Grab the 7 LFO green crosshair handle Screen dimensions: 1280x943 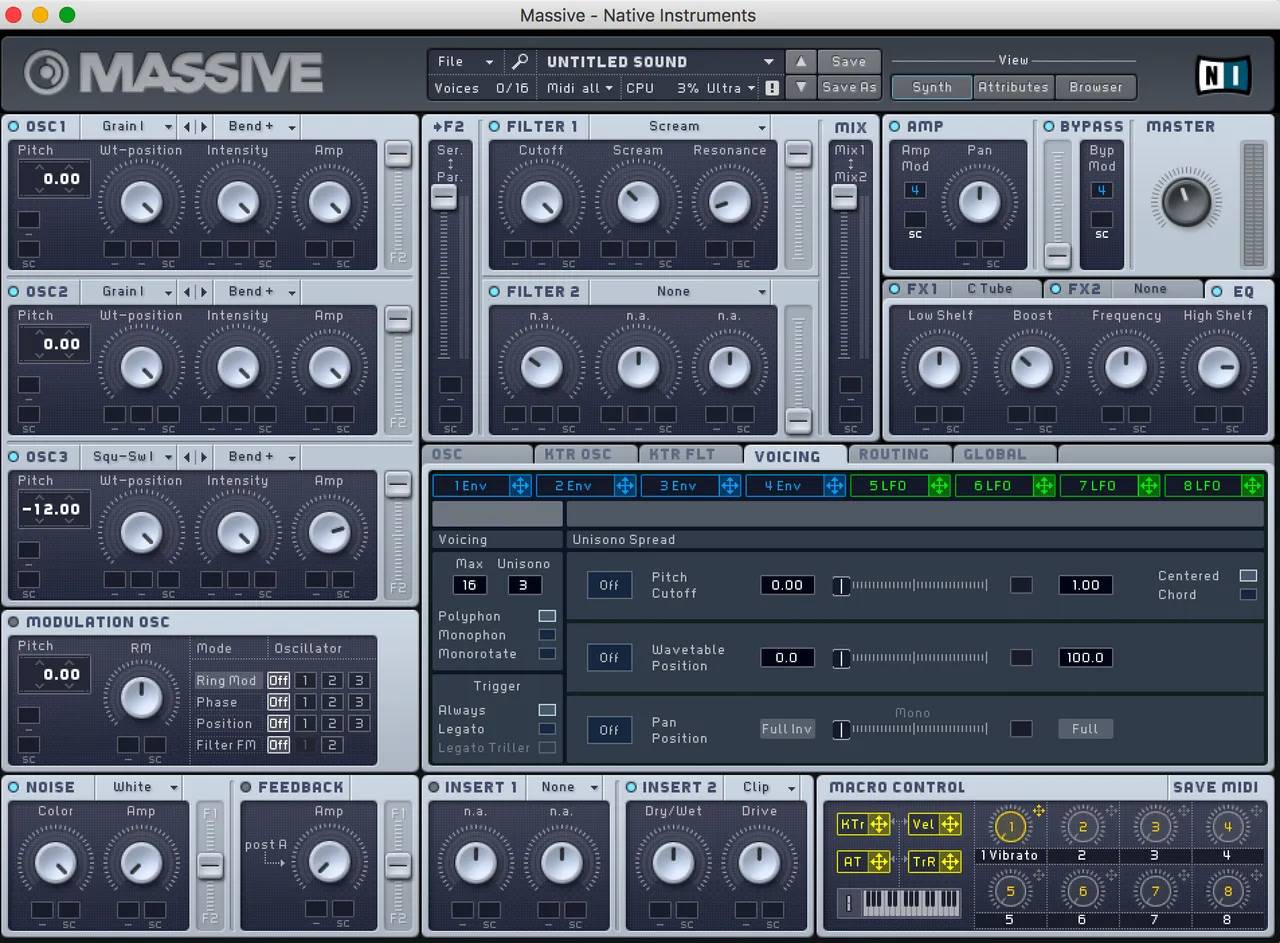click(1148, 486)
